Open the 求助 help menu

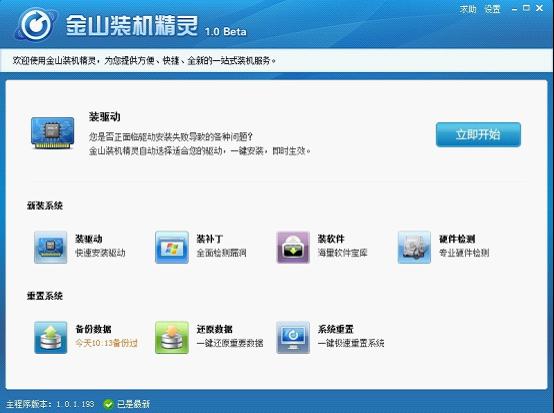tap(468, 9)
